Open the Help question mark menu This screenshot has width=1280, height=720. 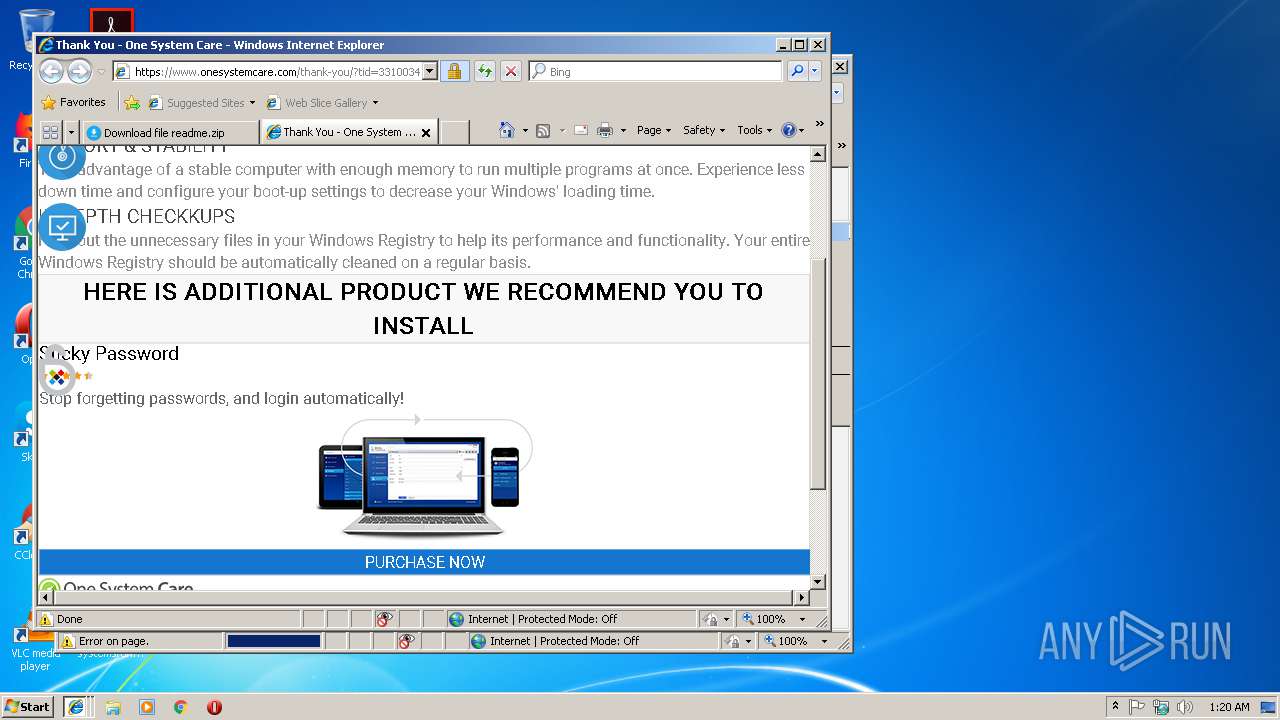click(x=792, y=130)
